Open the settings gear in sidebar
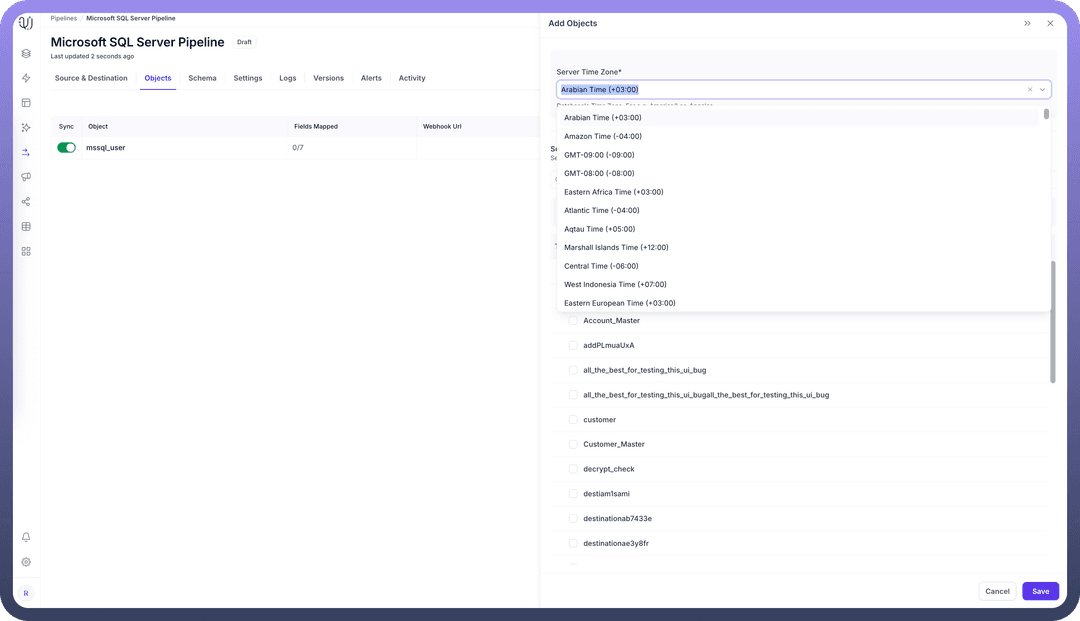Viewport: 1080px width, 621px height. click(26, 562)
